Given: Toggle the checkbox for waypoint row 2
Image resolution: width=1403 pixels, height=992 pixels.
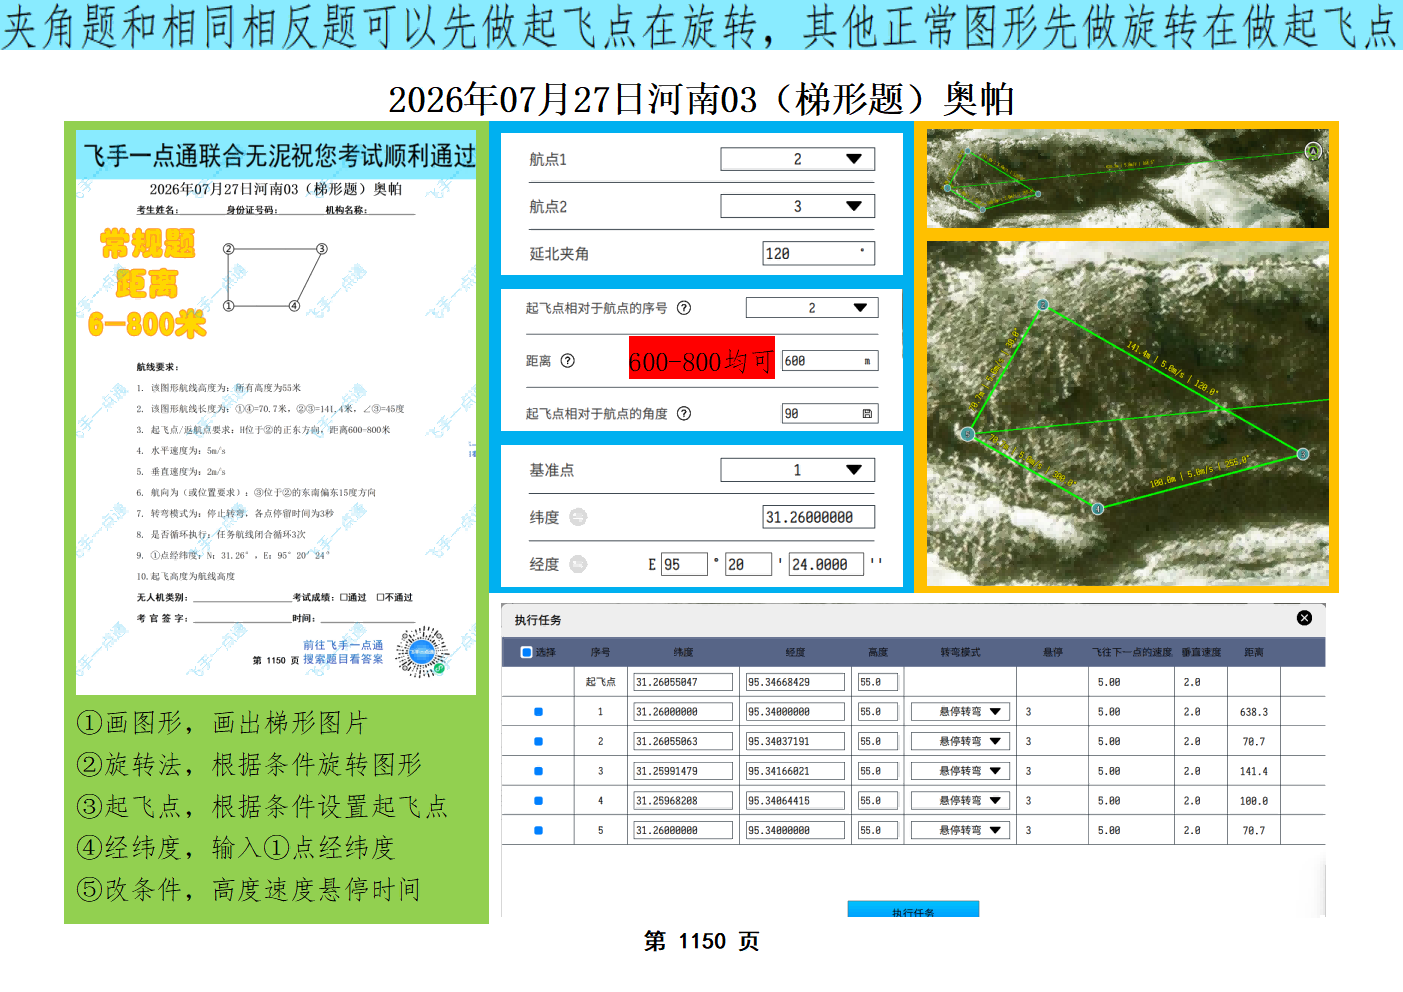Looking at the screenshot, I should (x=538, y=742).
